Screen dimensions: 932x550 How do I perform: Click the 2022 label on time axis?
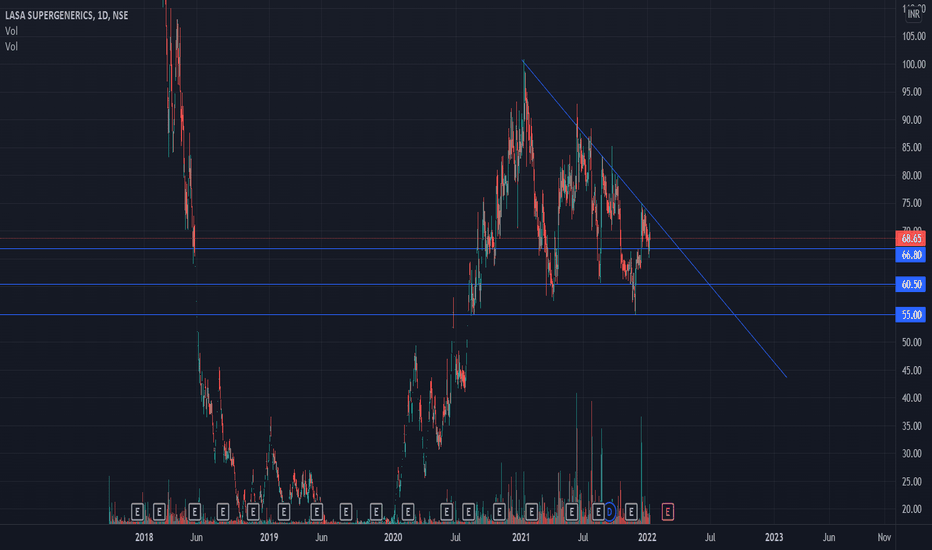pos(647,537)
